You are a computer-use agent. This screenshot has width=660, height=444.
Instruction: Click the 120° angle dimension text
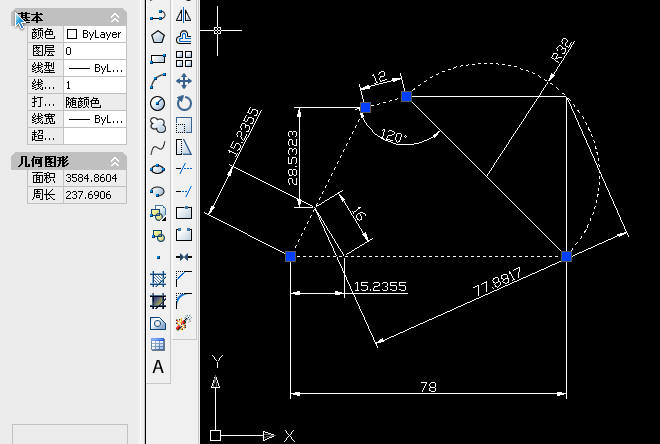tap(394, 136)
